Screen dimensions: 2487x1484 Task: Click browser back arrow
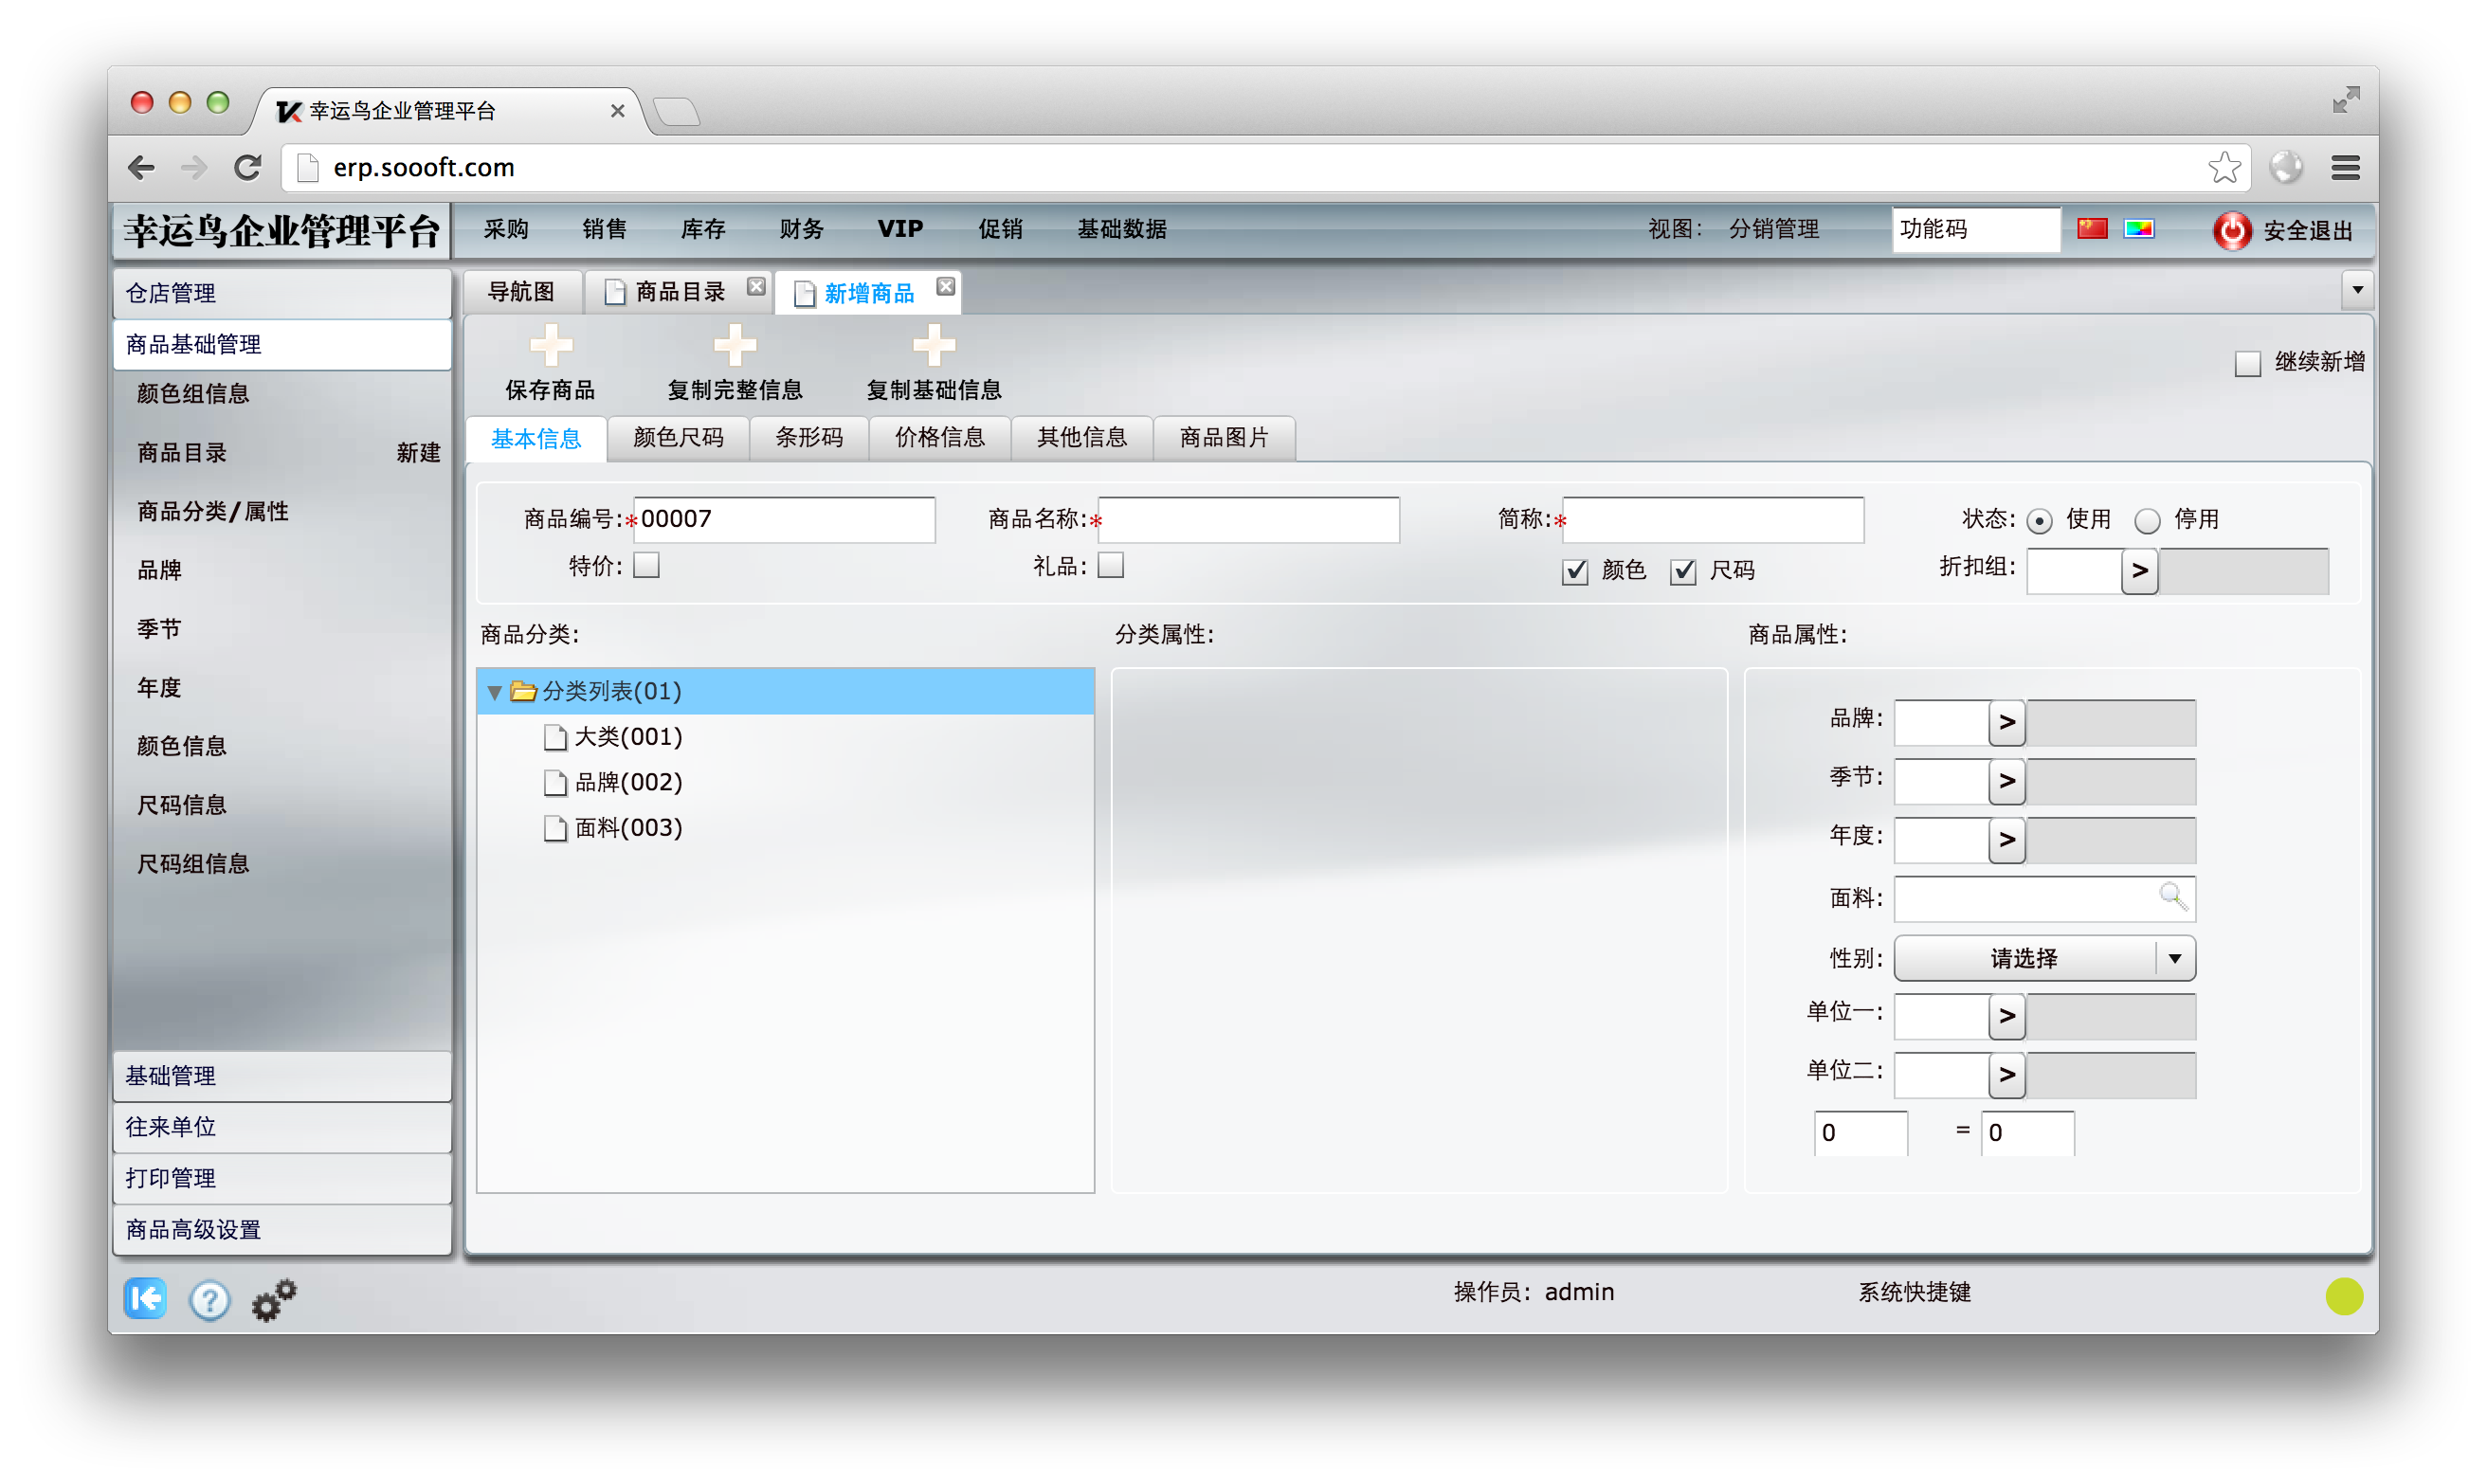coord(141,167)
